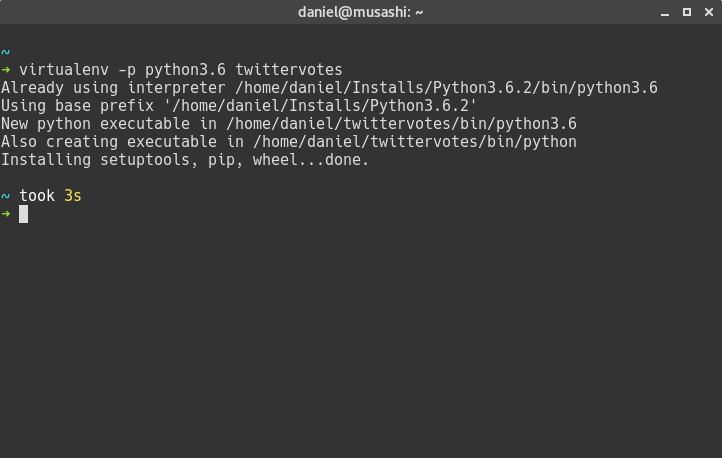Close the daniel@musashi terminal window

706,12
